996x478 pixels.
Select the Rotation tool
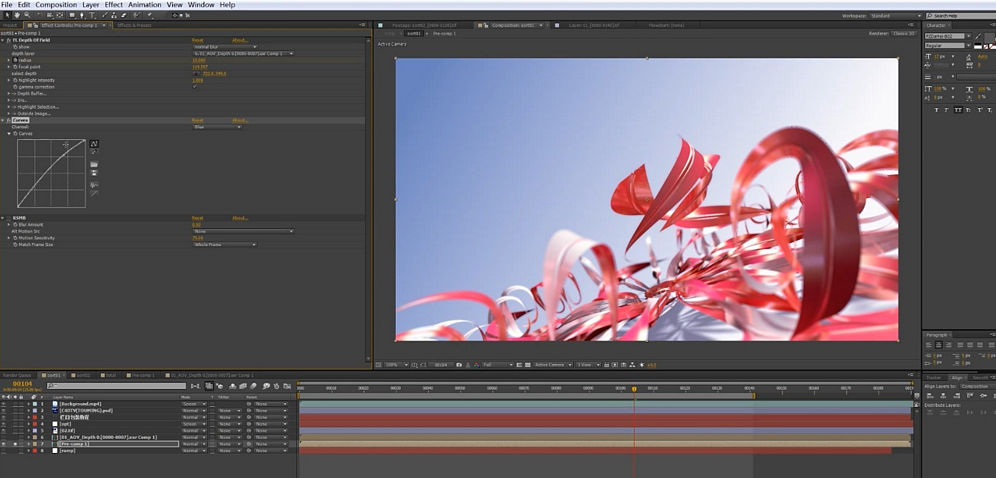click(39, 15)
